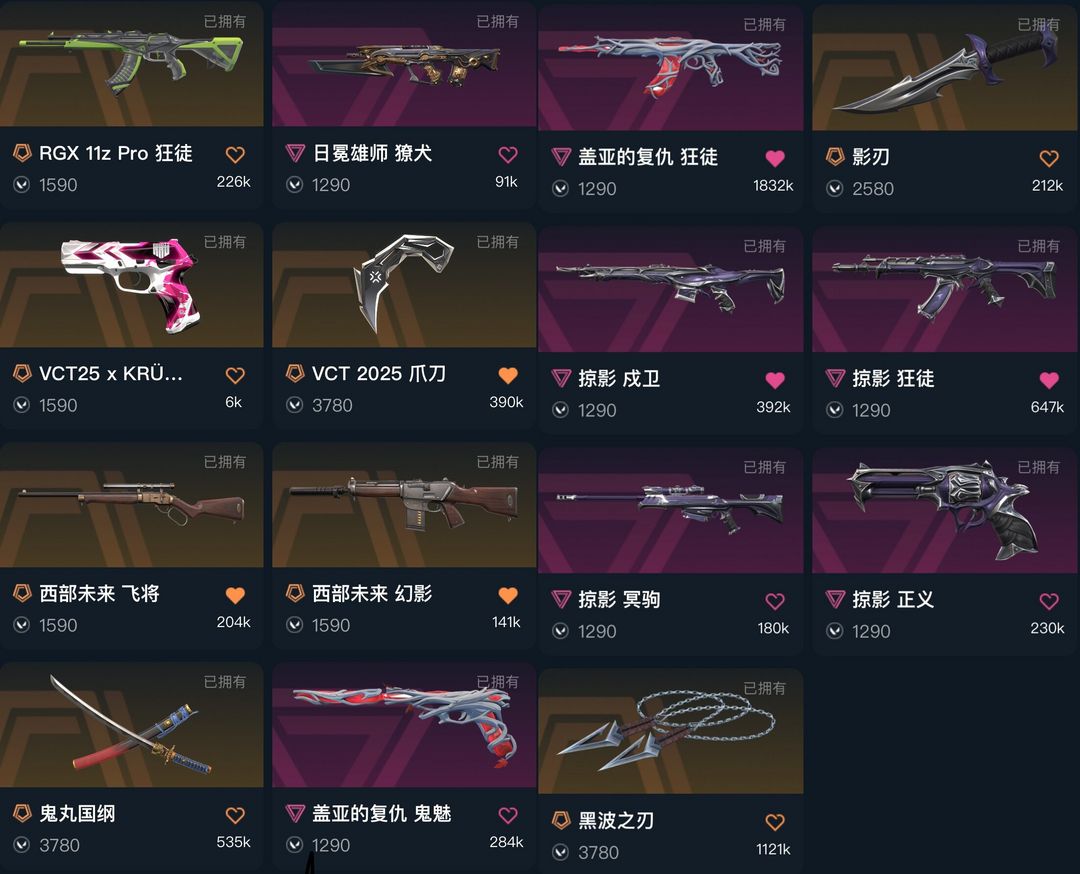This screenshot has width=1080, height=874.
Task: Remove favorite from VCT 2025 爪刀
Action: (x=508, y=375)
